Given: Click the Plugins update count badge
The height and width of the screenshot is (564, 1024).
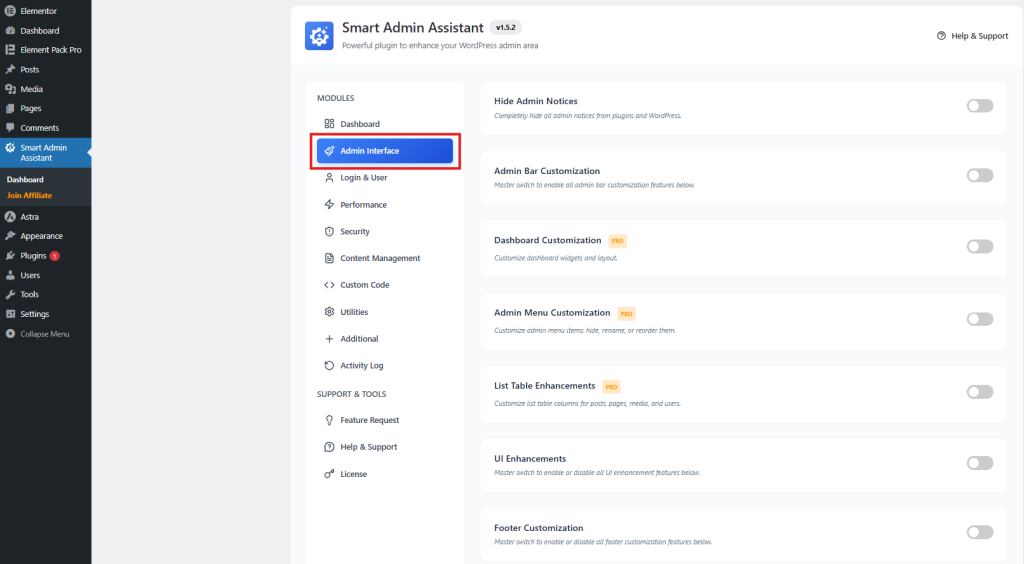Looking at the screenshot, I should tap(55, 256).
